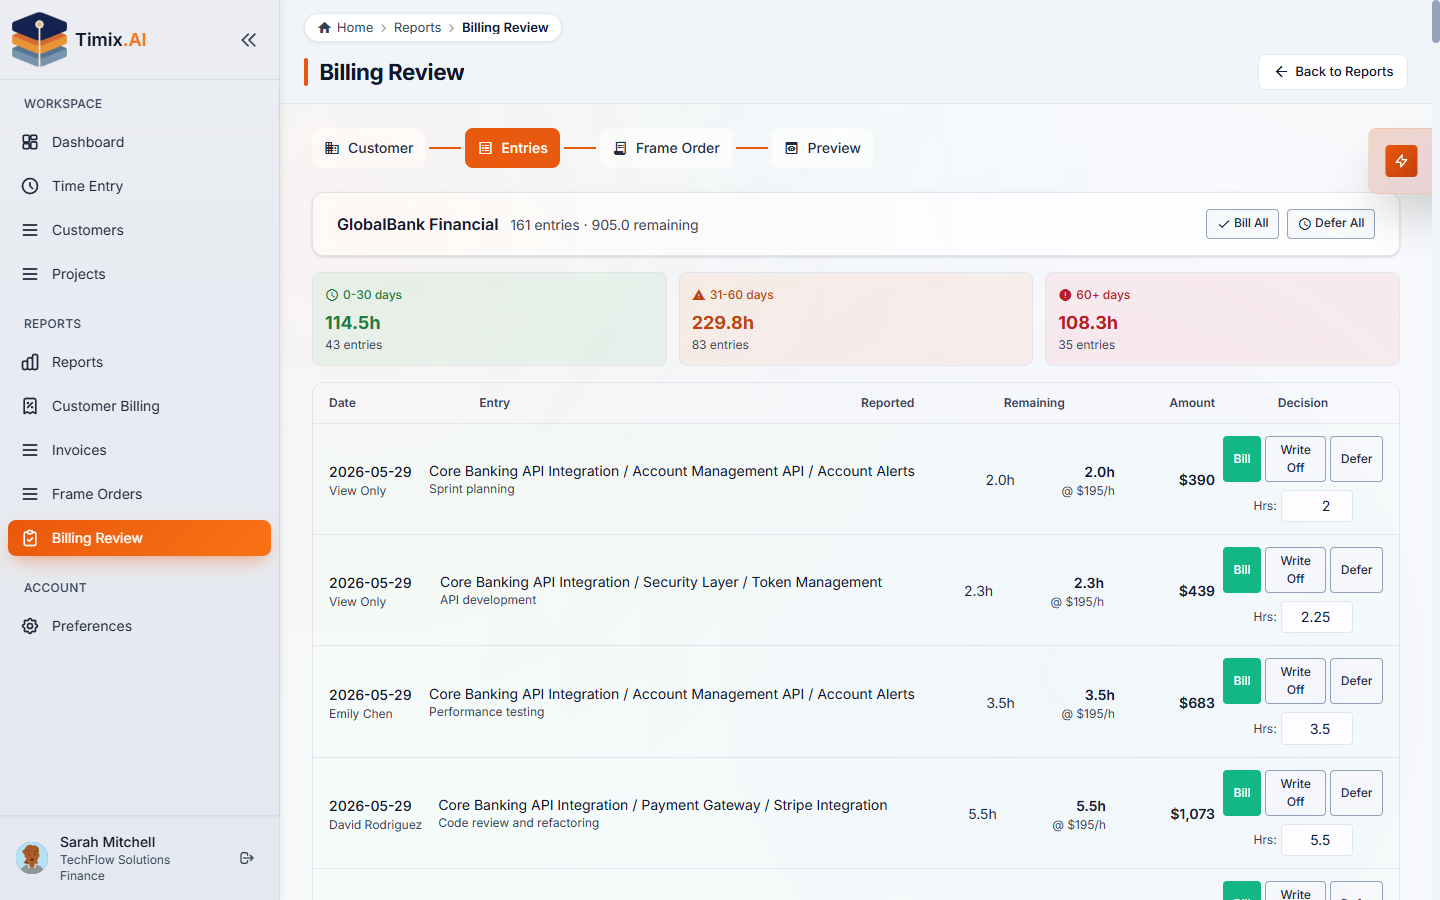Select the 0-30 days aging card
Viewport: 1440px width, 900px height.
coord(489,319)
